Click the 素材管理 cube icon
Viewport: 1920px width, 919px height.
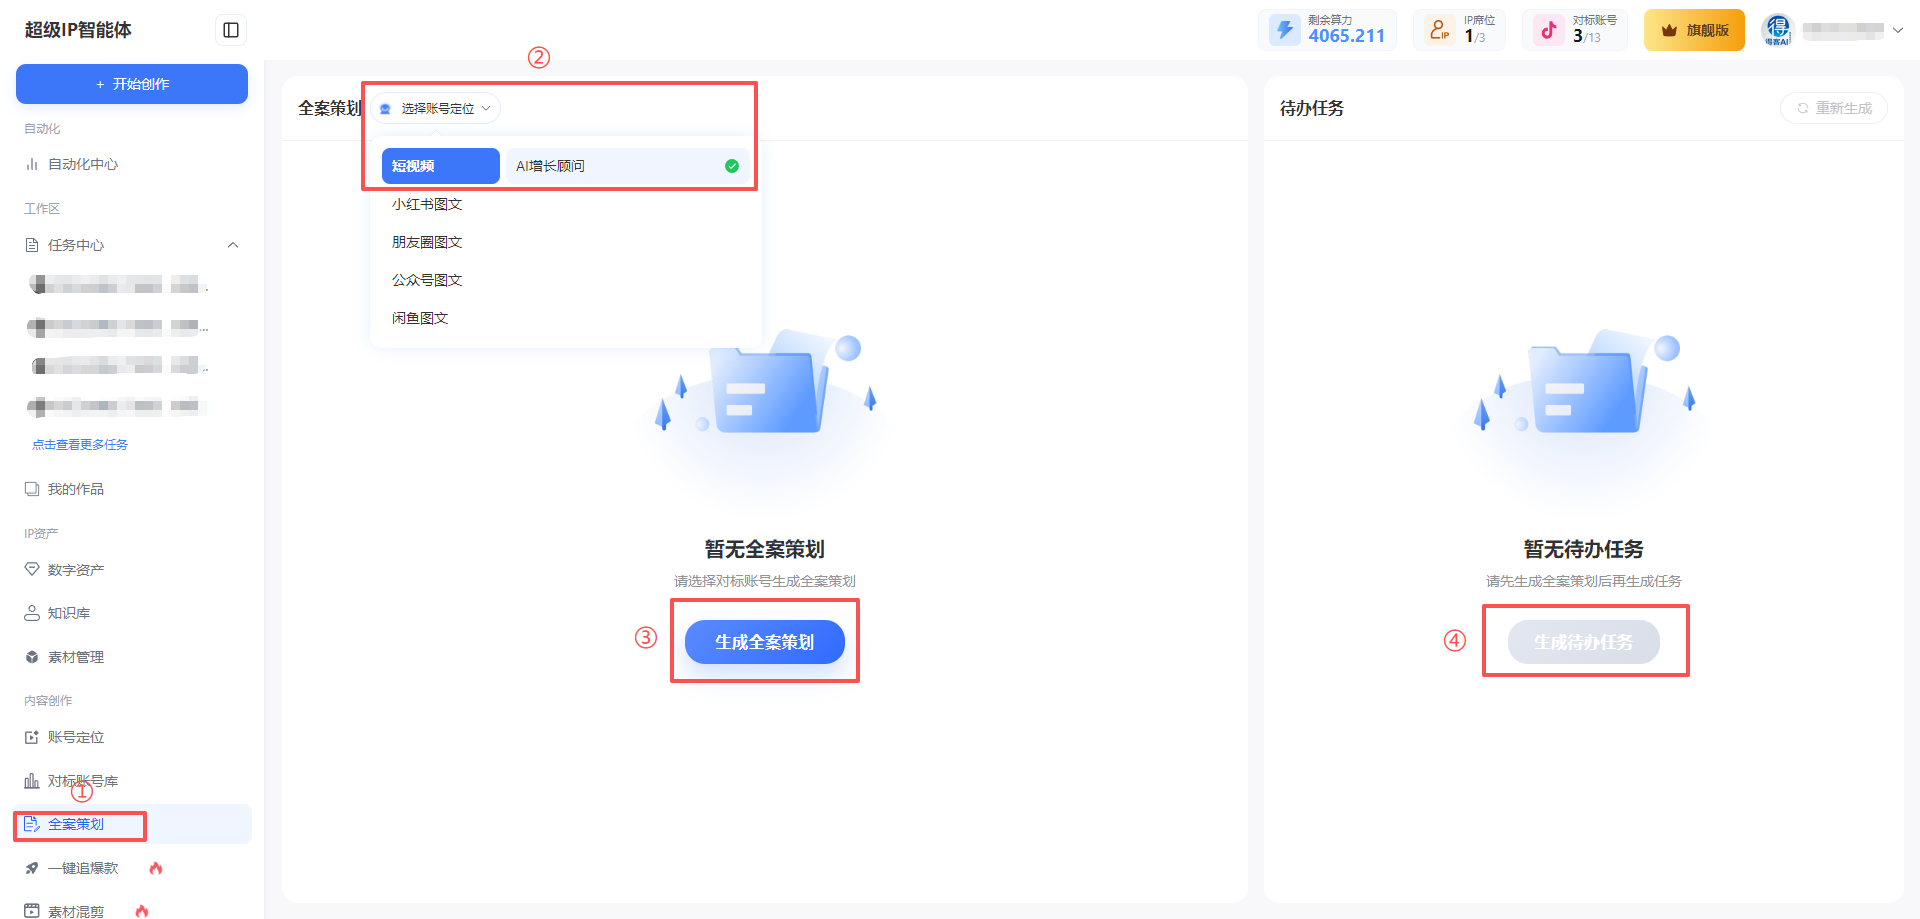(32, 657)
